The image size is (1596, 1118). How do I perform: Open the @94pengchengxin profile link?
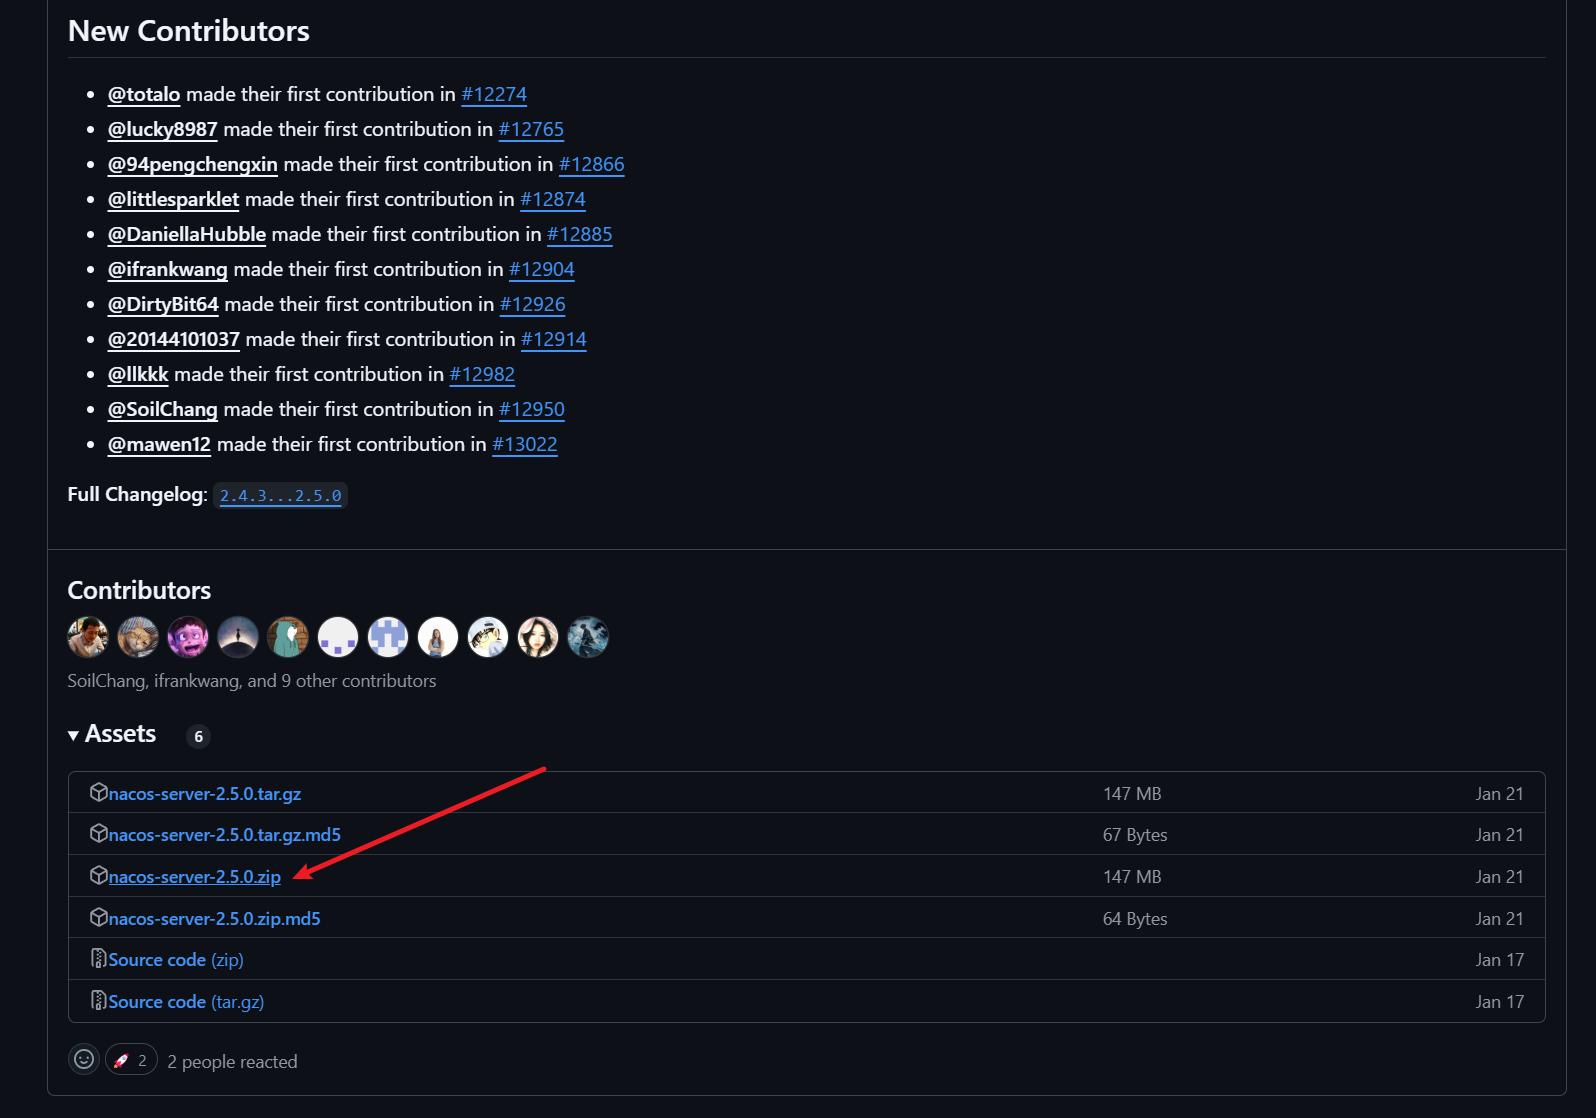click(x=193, y=164)
